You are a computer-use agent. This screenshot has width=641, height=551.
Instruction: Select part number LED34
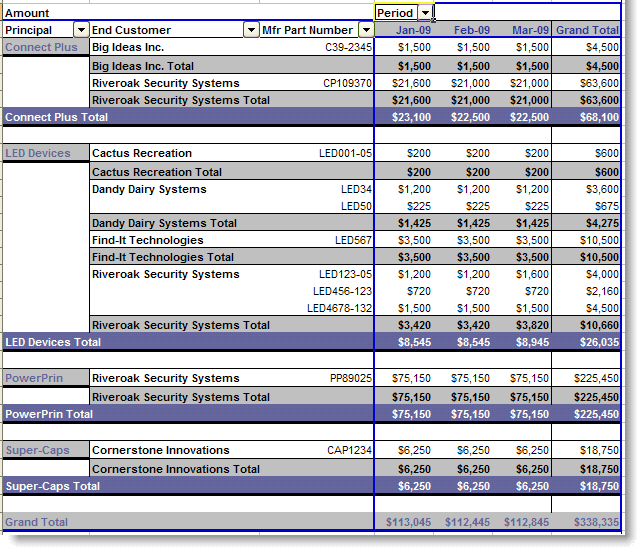(356, 189)
